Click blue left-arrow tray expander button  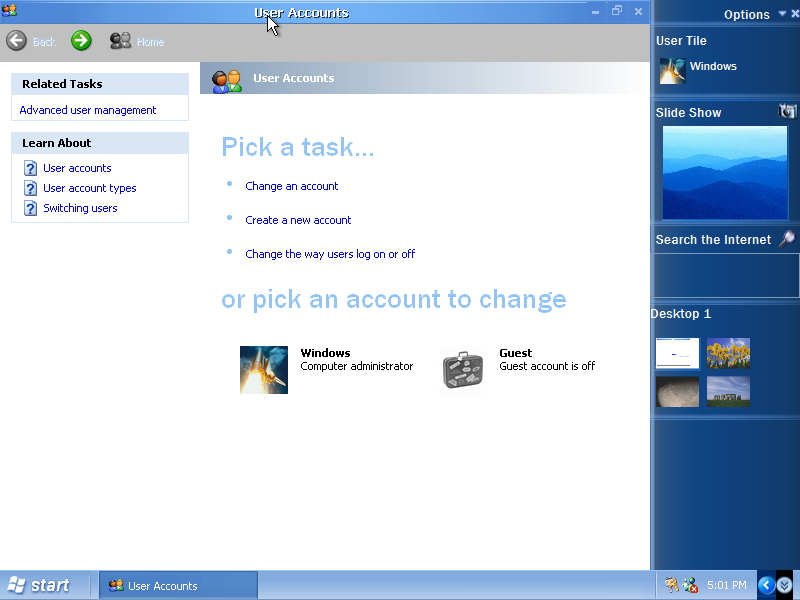(x=766, y=585)
